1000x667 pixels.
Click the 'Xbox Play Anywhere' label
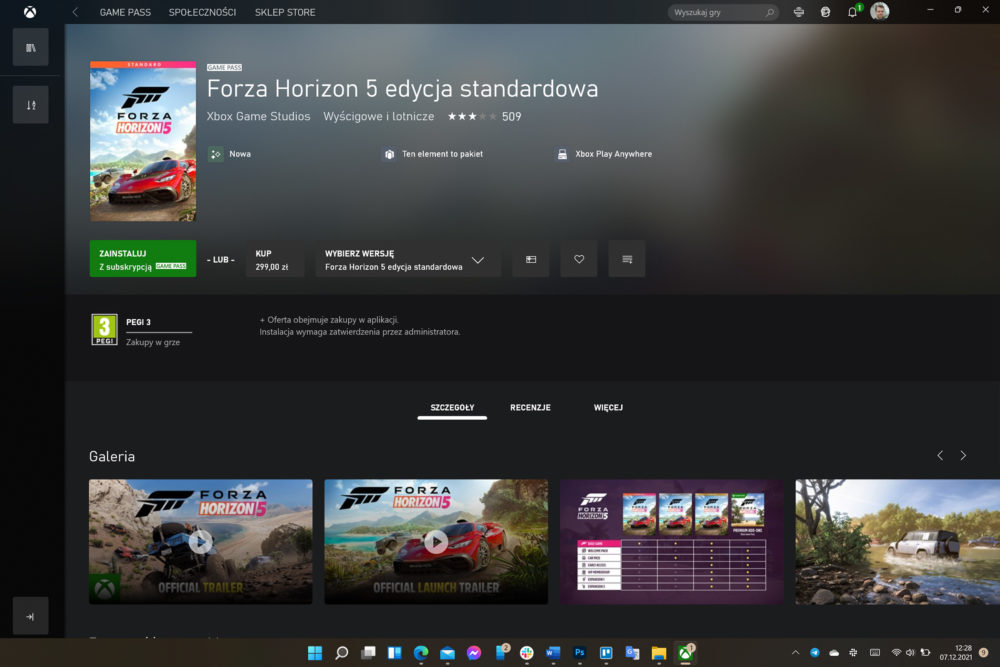pyautogui.click(x=614, y=154)
